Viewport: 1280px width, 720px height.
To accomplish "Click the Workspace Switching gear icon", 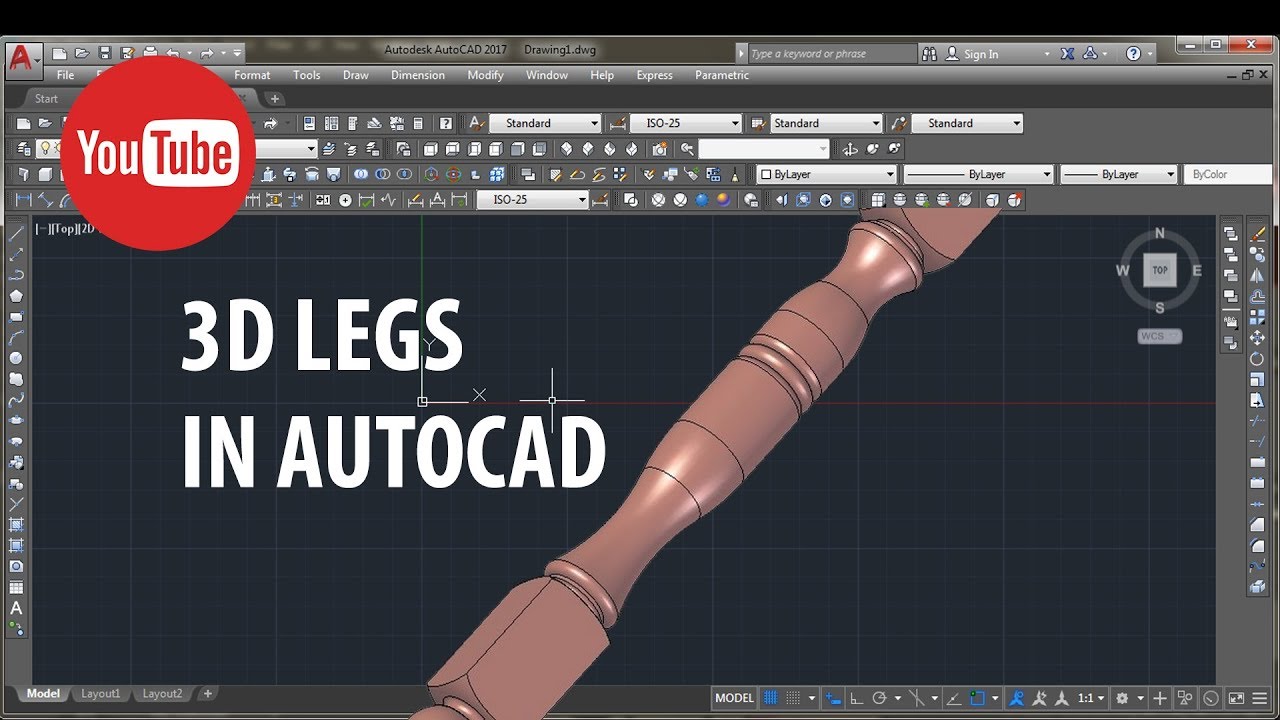I will click(1122, 698).
